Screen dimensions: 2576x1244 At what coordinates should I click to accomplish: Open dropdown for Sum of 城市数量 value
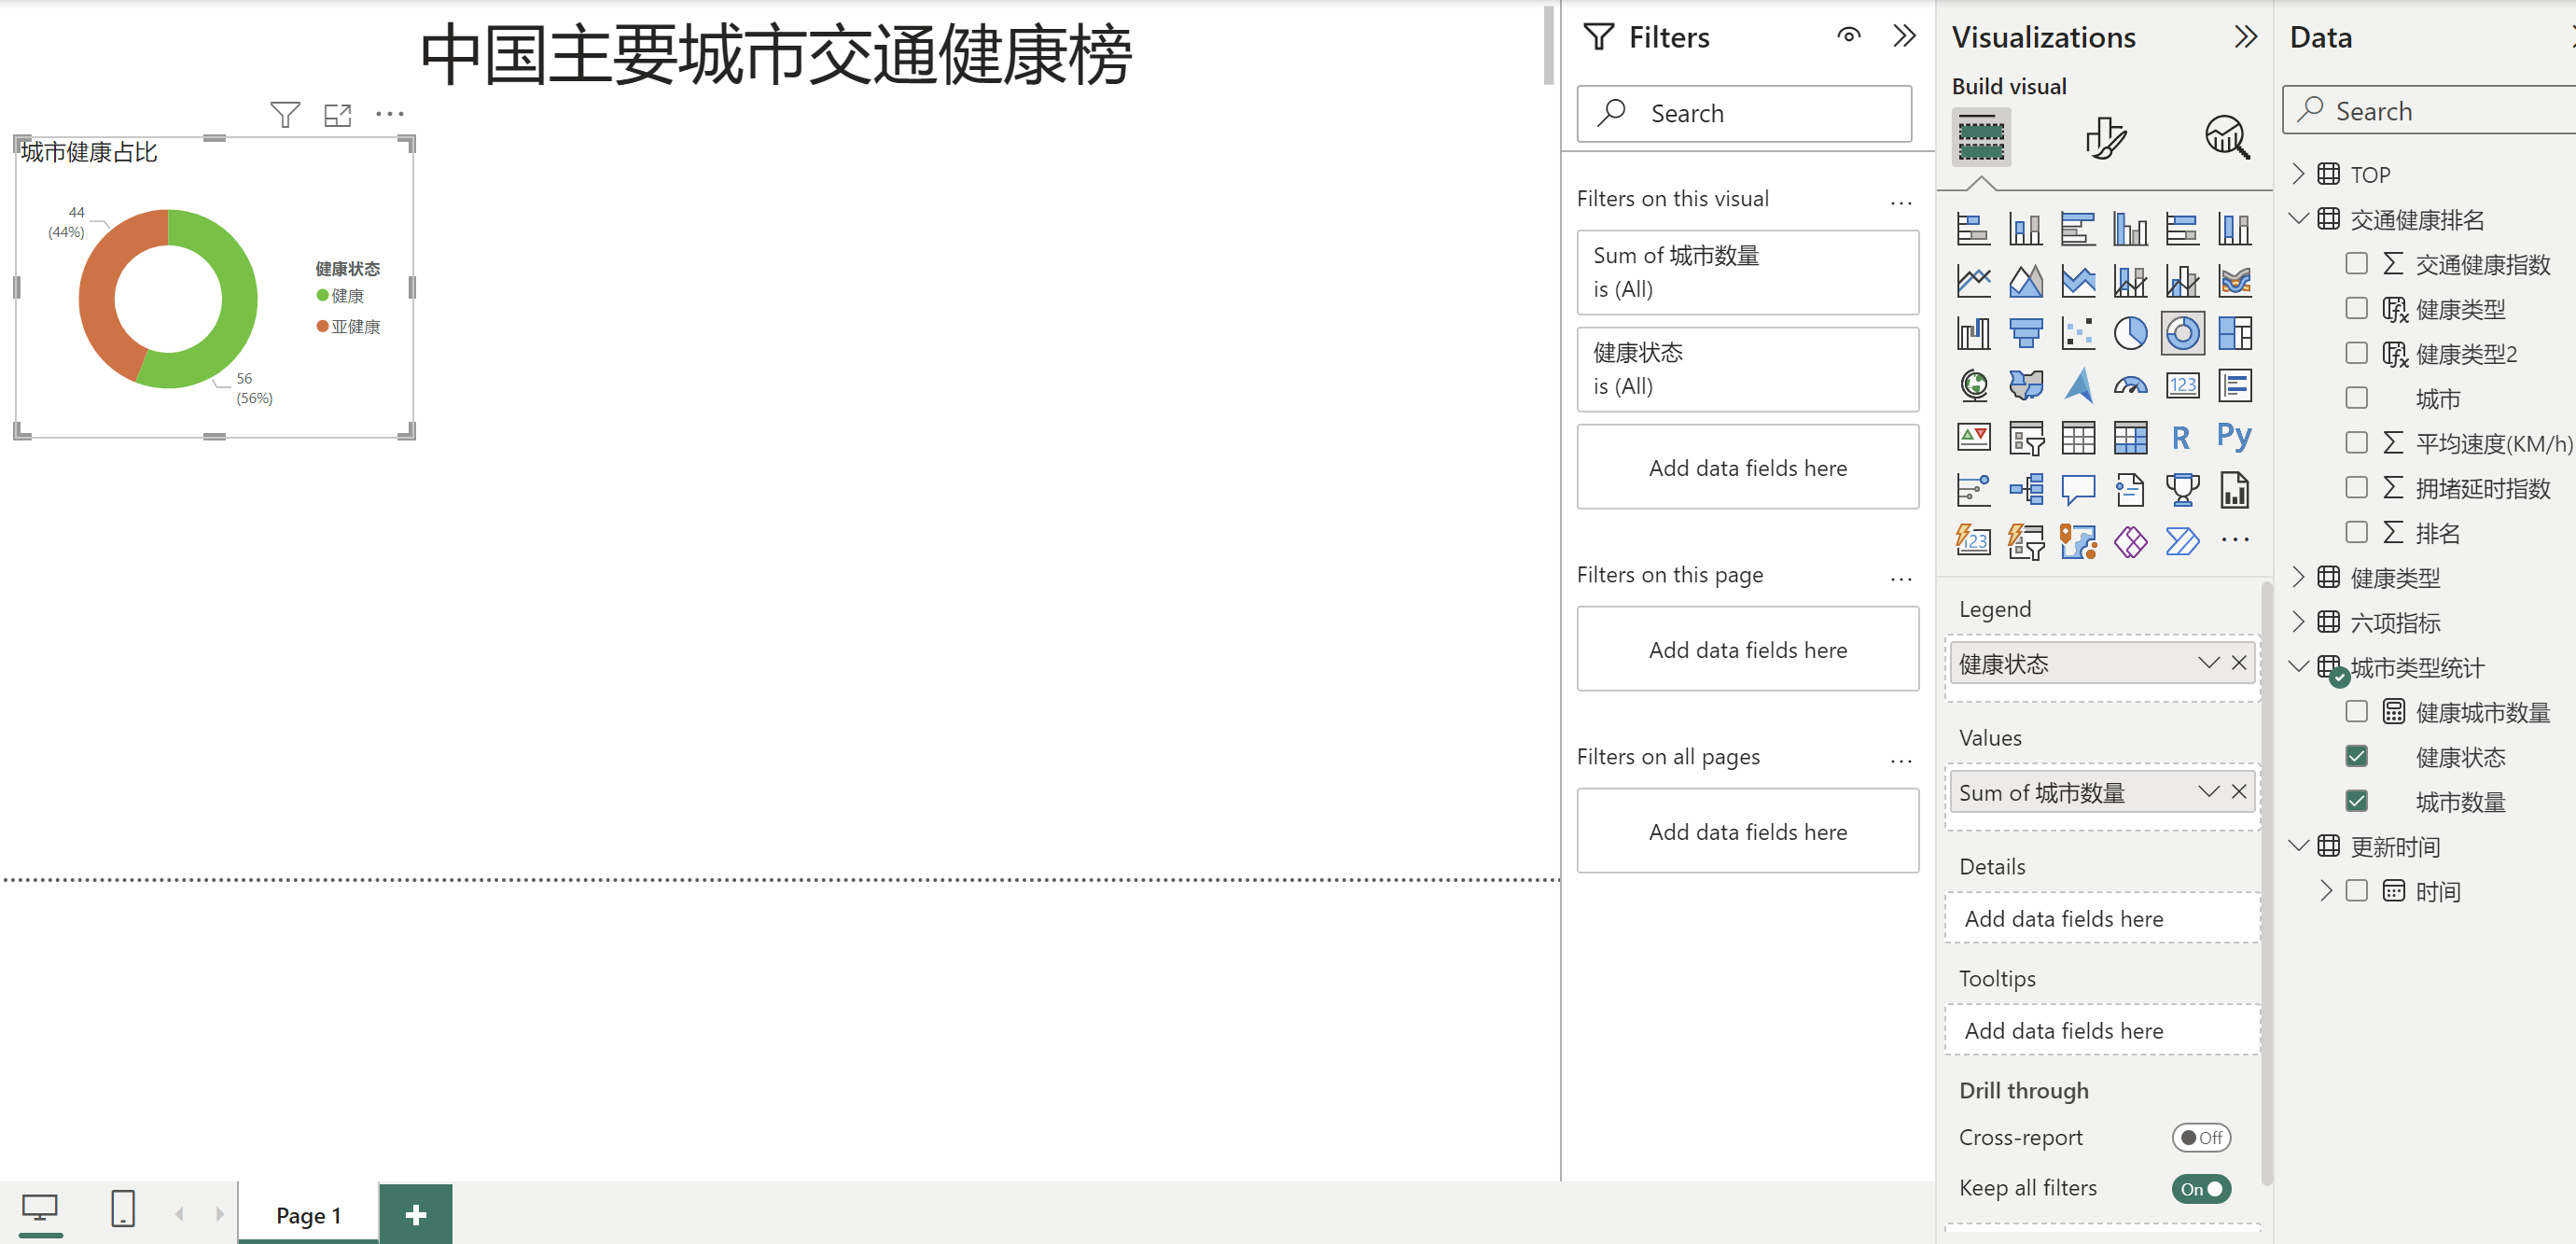click(2208, 792)
